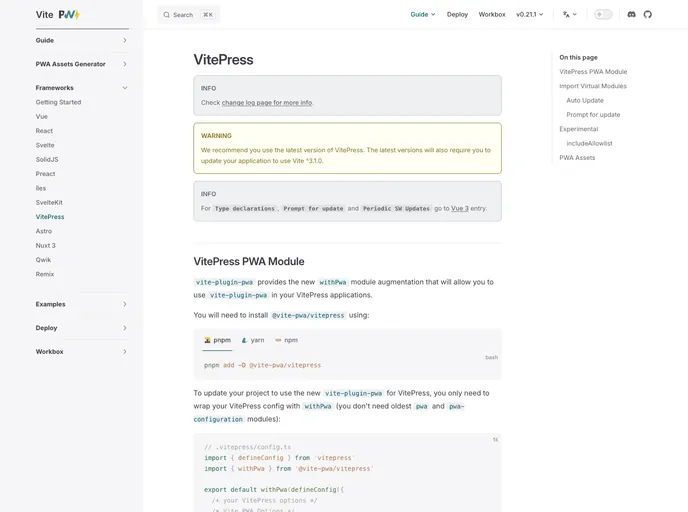Open the Preact framework page
Image resolution: width=688 pixels, height=512 pixels.
coord(46,174)
